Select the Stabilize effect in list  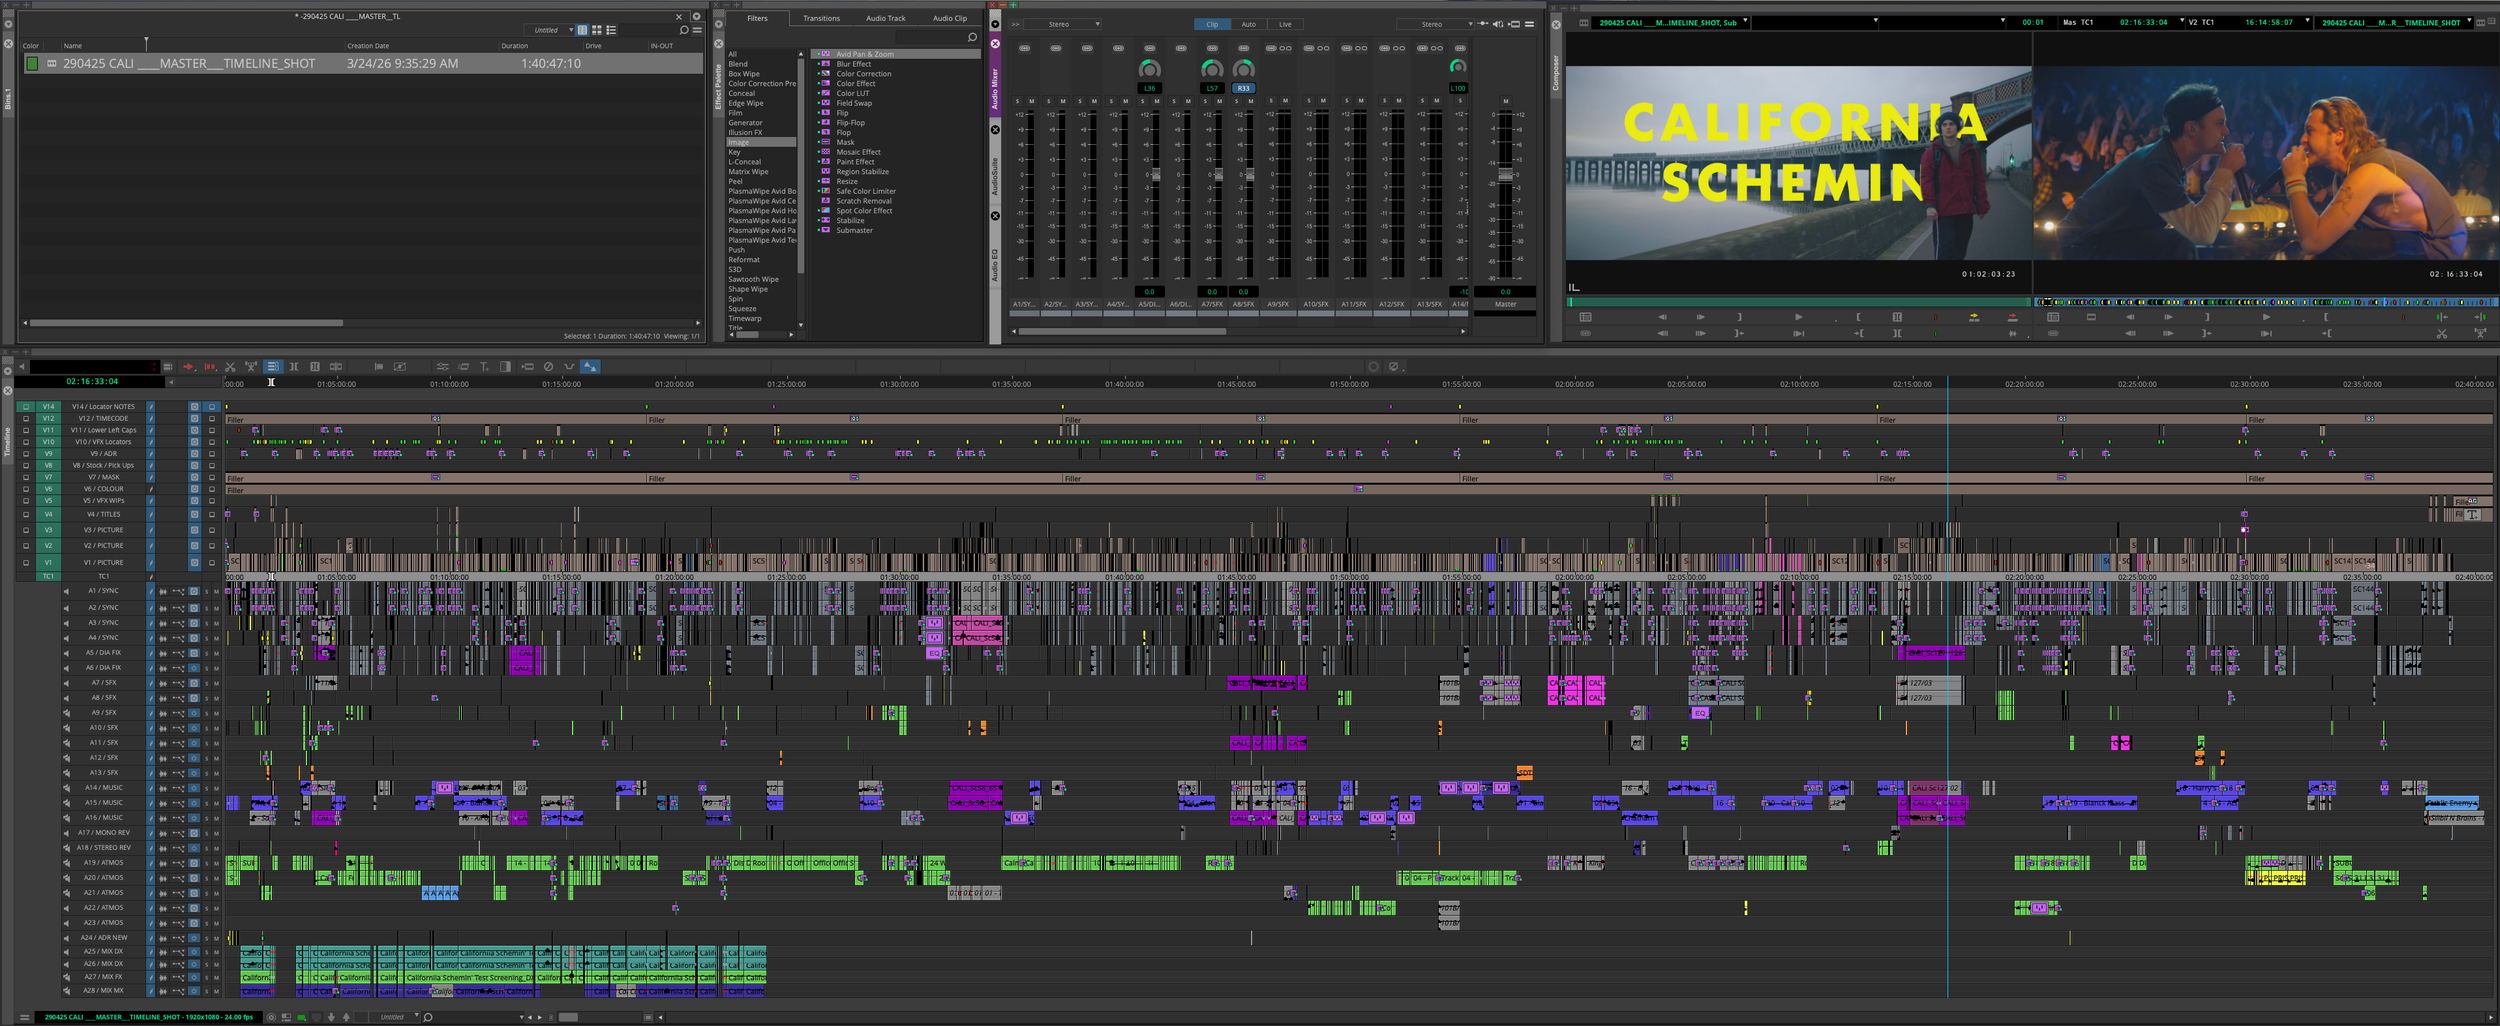pyautogui.click(x=850, y=221)
